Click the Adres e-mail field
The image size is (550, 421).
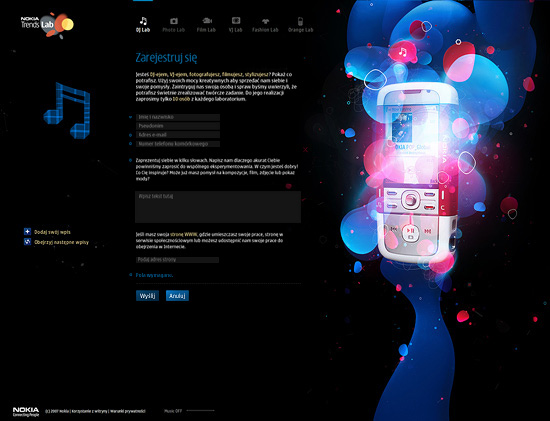tap(178, 135)
